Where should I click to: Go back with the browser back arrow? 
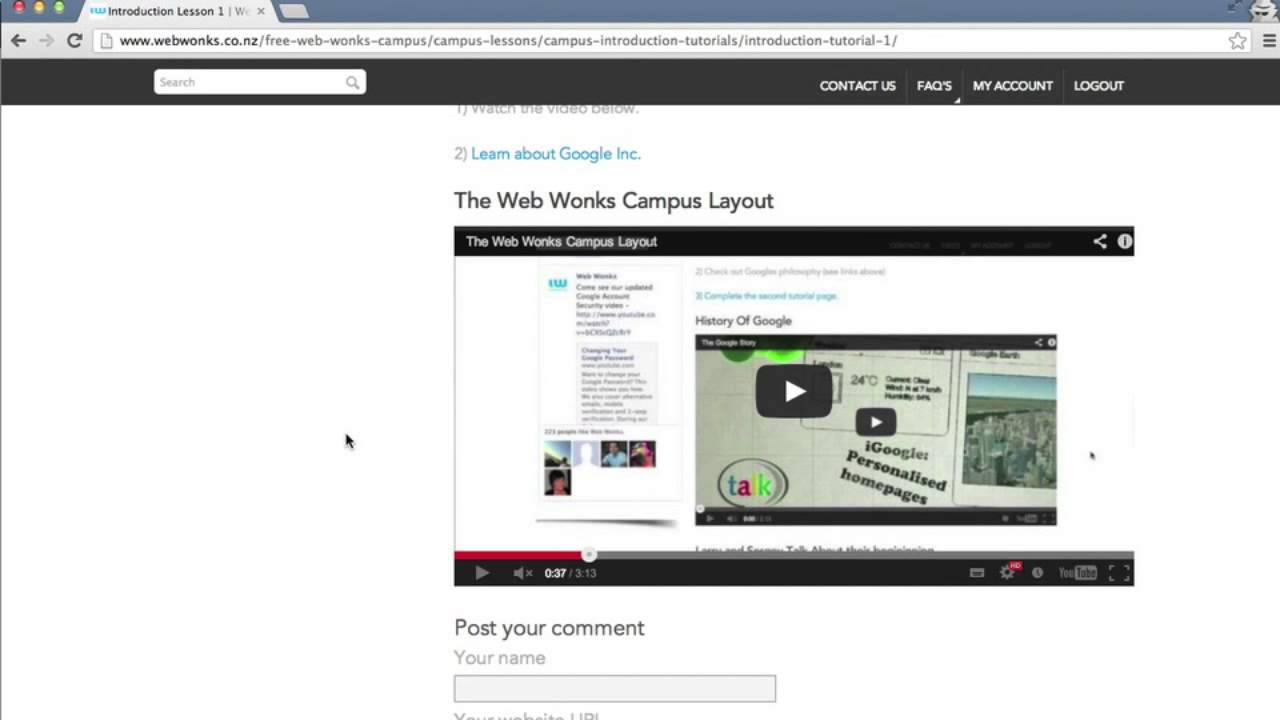coord(18,41)
